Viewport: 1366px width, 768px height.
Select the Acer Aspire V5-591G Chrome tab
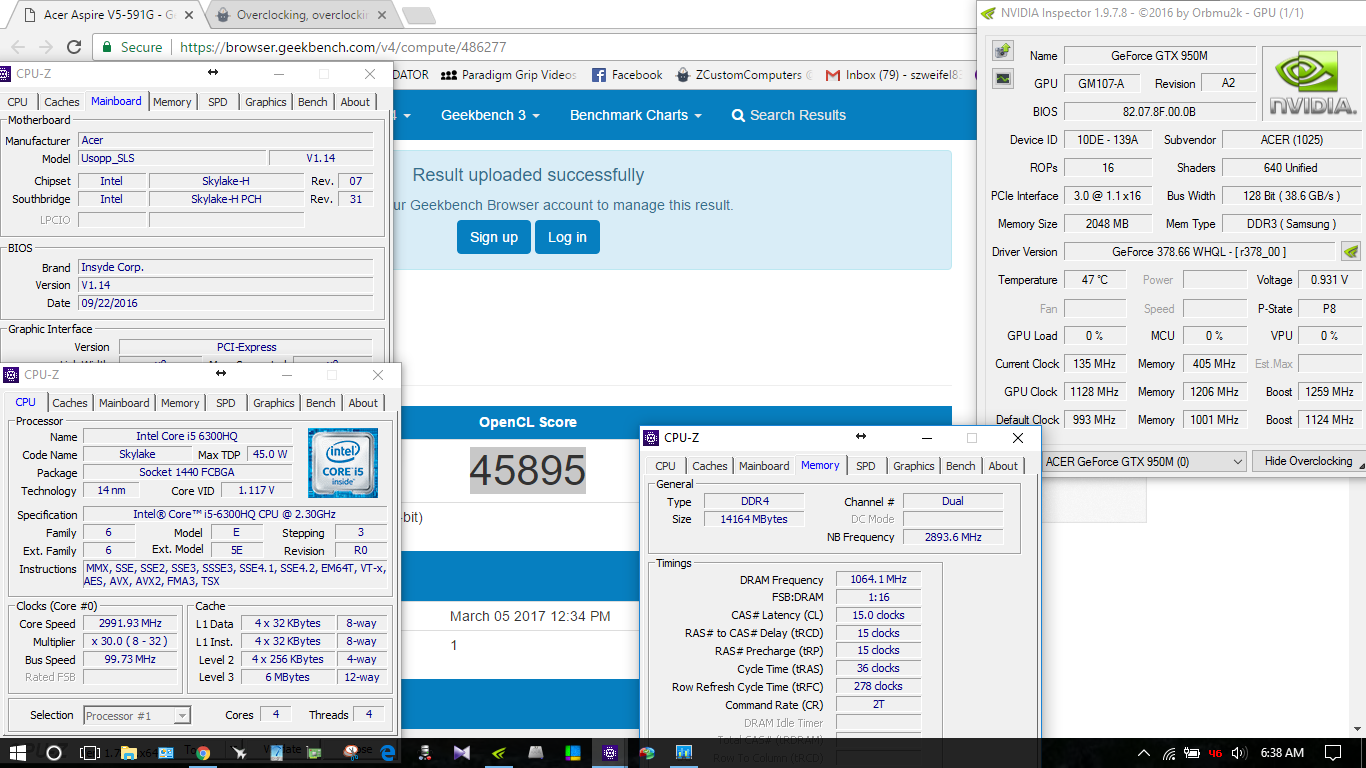[x=110, y=15]
